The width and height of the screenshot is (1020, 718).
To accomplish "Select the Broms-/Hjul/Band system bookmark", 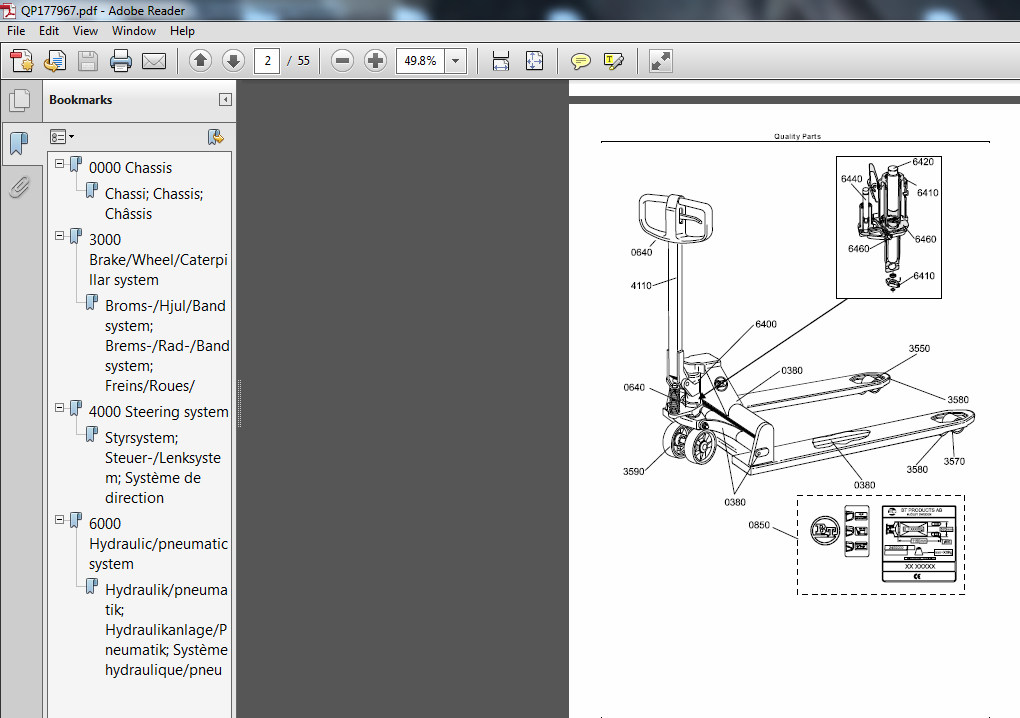I will (x=167, y=345).
